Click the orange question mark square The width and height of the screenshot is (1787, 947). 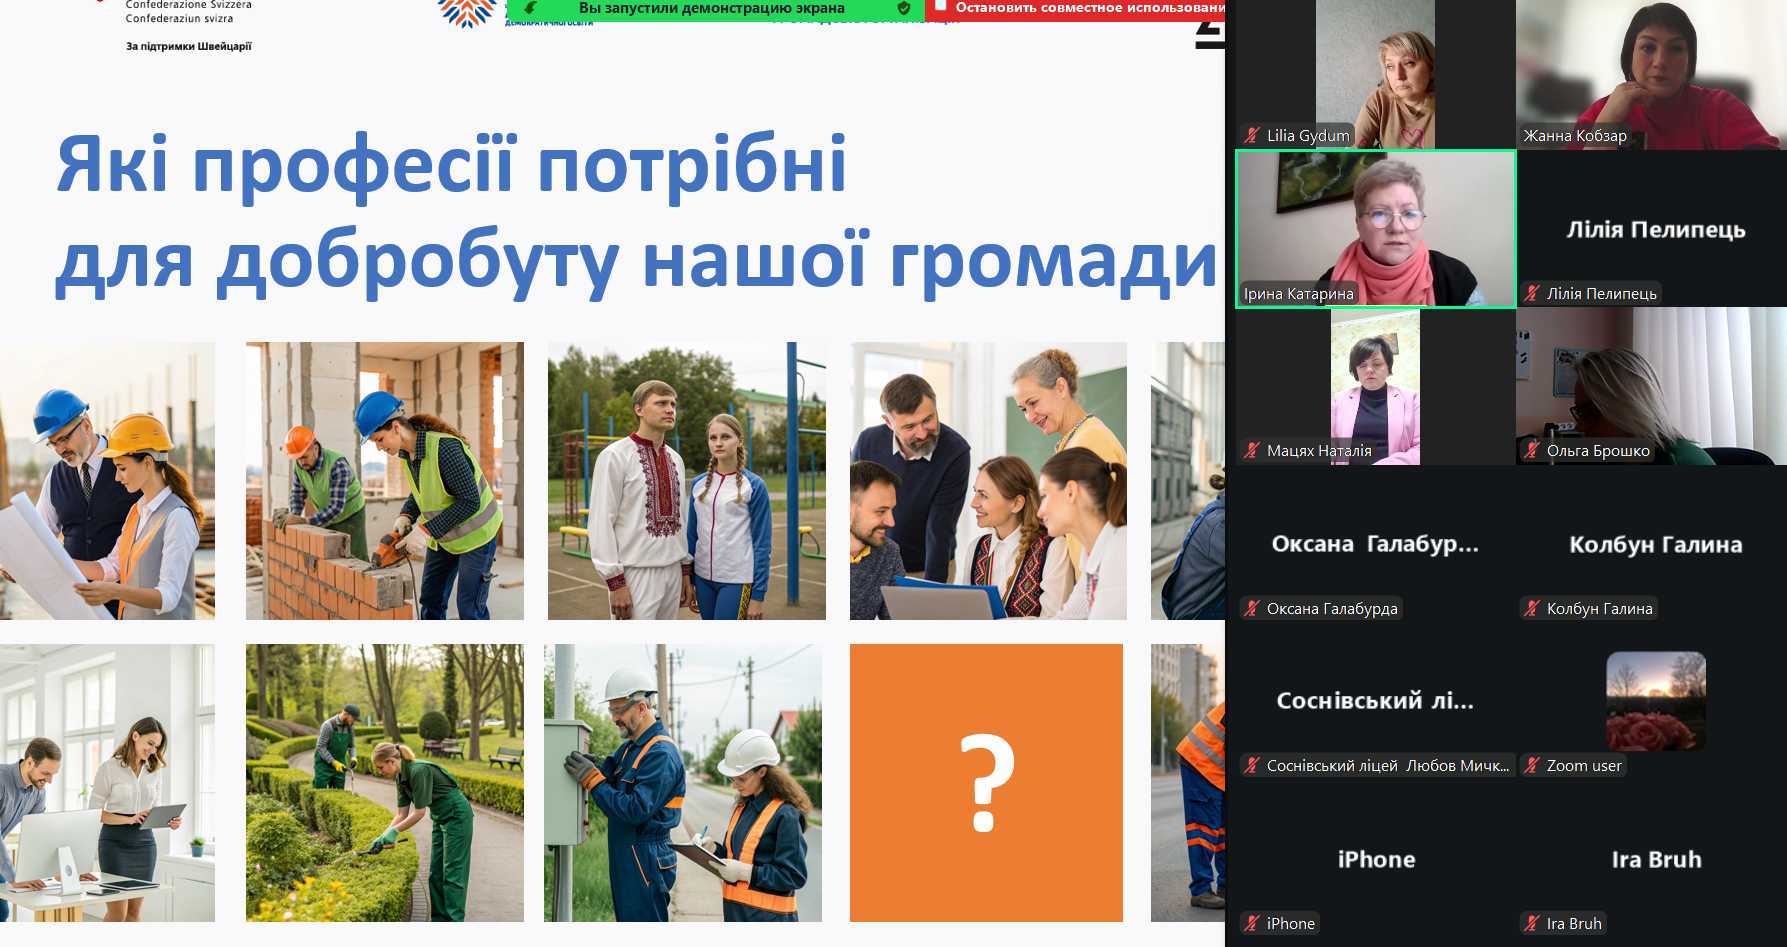click(986, 783)
